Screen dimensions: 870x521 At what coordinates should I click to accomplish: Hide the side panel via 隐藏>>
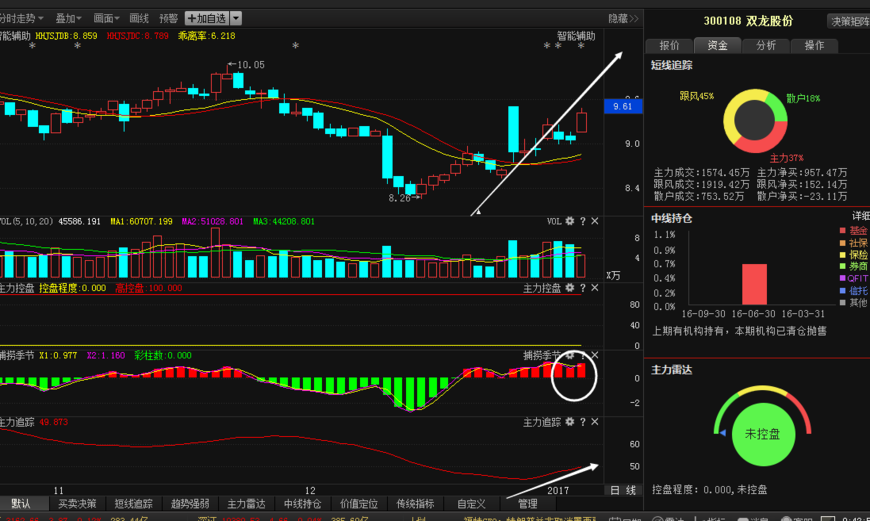623,18
